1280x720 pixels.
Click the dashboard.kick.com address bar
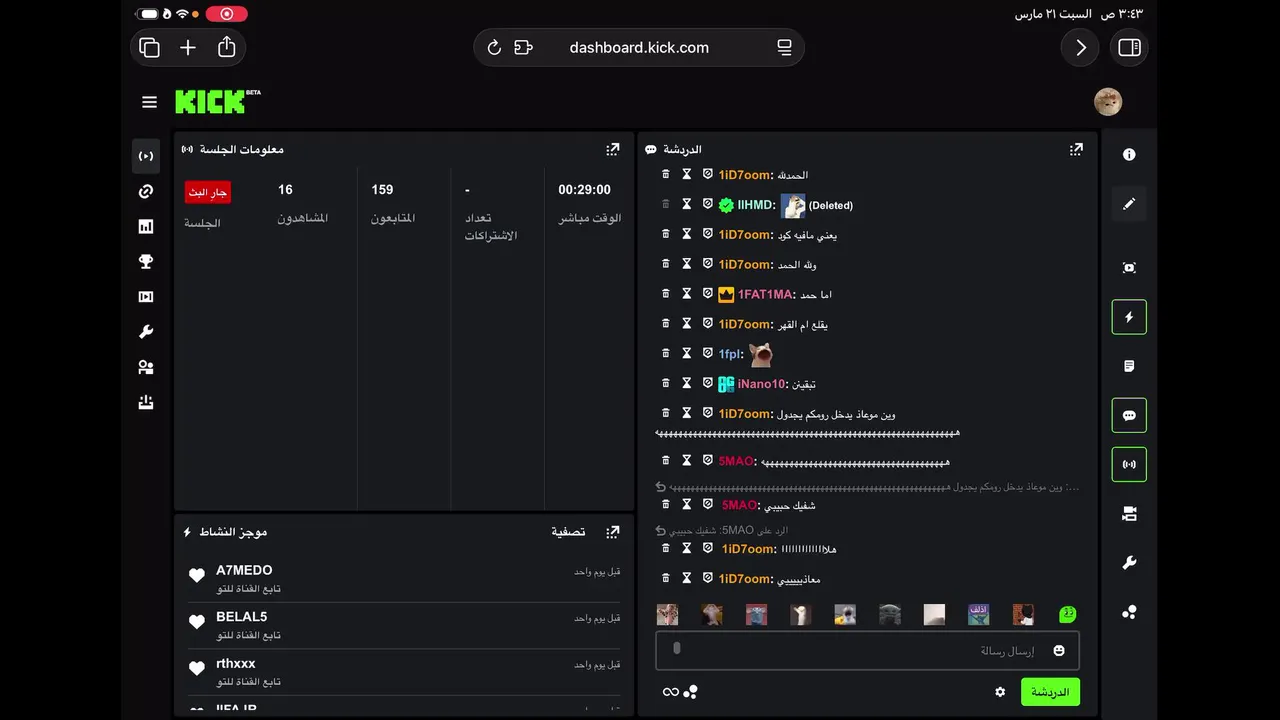tap(639, 47)
